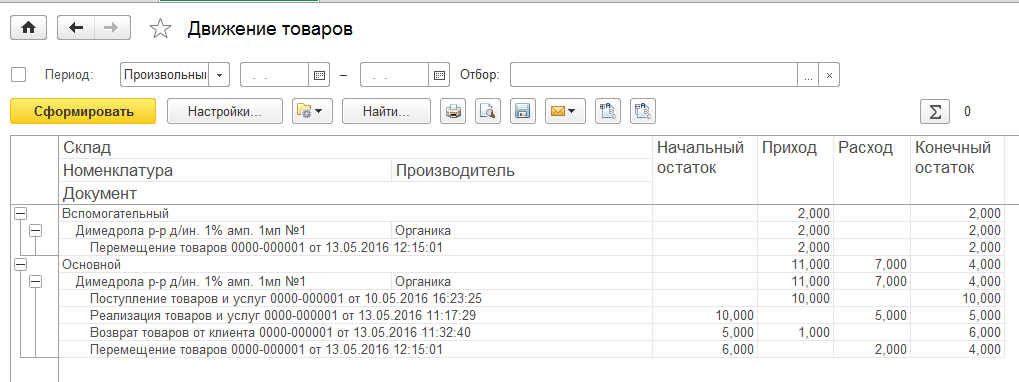
Task: Collapse the Основной warehouse group
Action: point(20,264)
